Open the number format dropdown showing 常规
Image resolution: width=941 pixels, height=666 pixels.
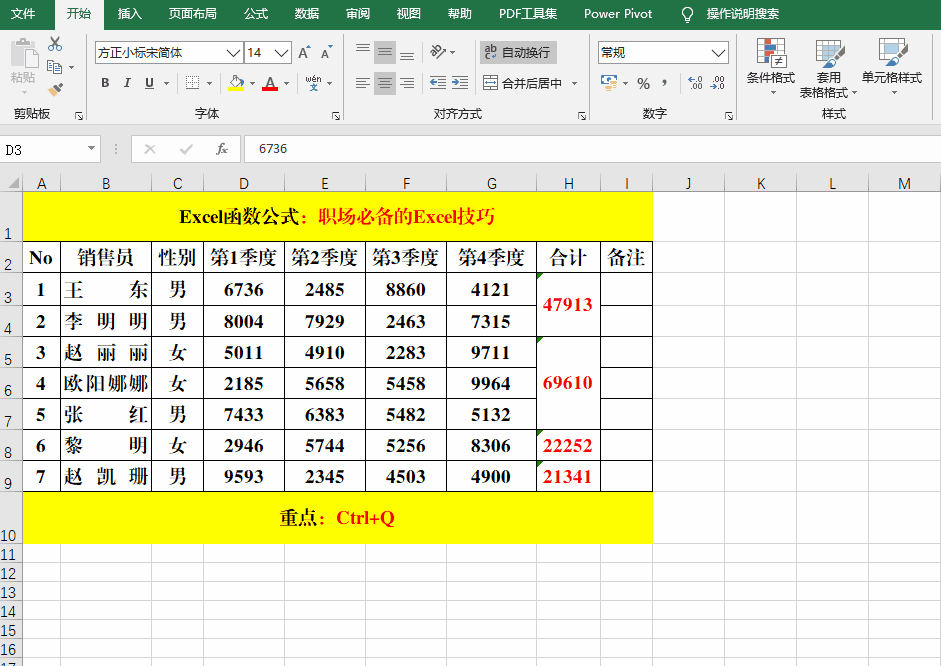(x=660, y=51)
